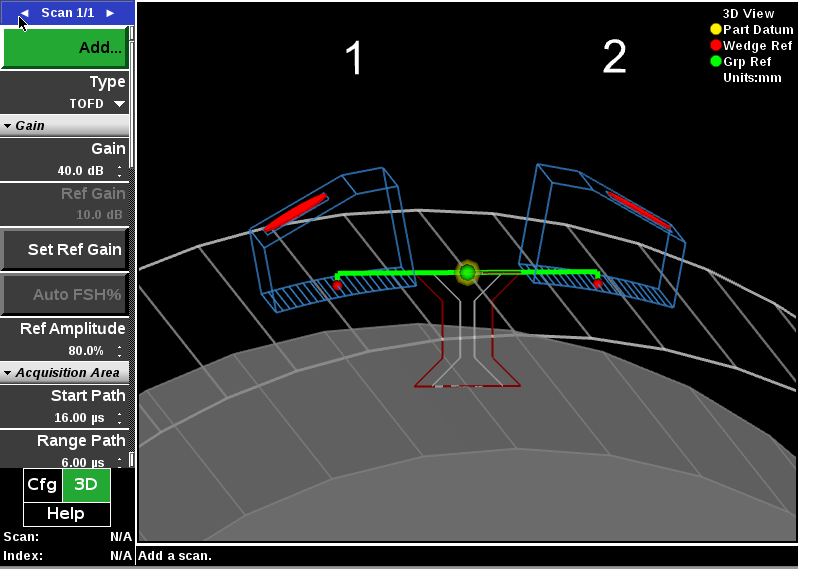Viewport: 819px width, 569px height.
Task: Click the Set Ref Gain button
Action: tap(65, 249)
